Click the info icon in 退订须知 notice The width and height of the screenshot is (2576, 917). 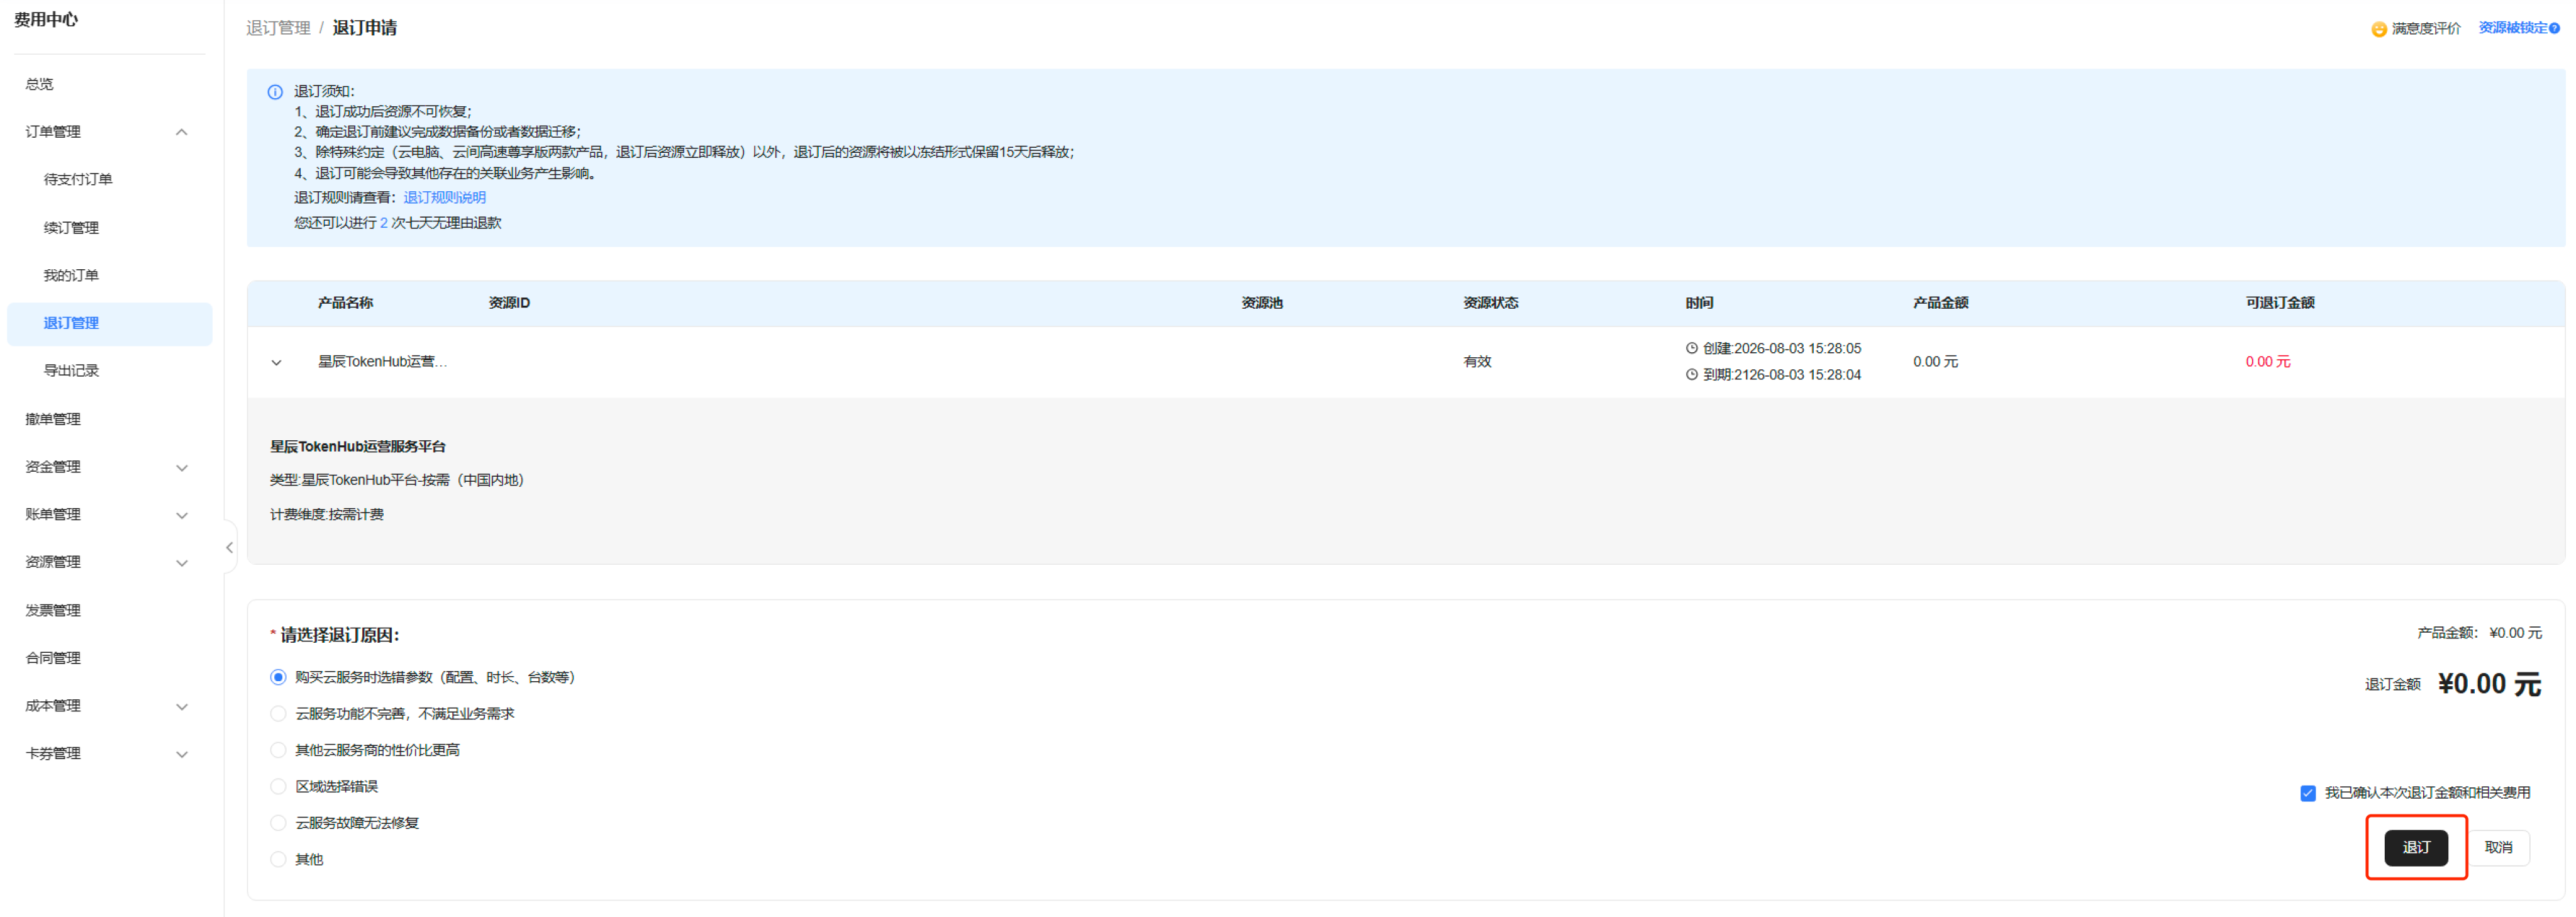(275, 92)
